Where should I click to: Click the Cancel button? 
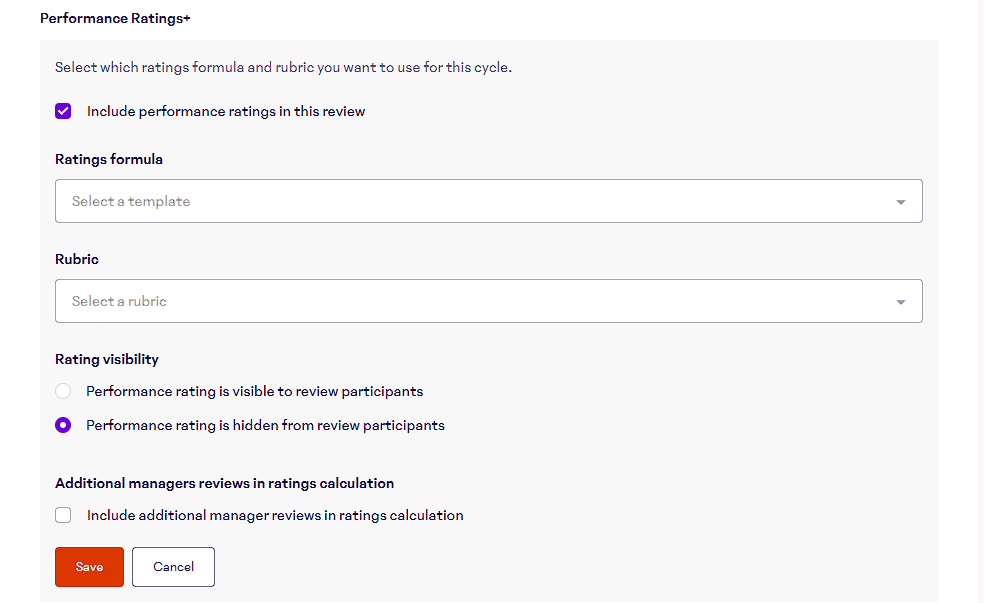[173, 567]
